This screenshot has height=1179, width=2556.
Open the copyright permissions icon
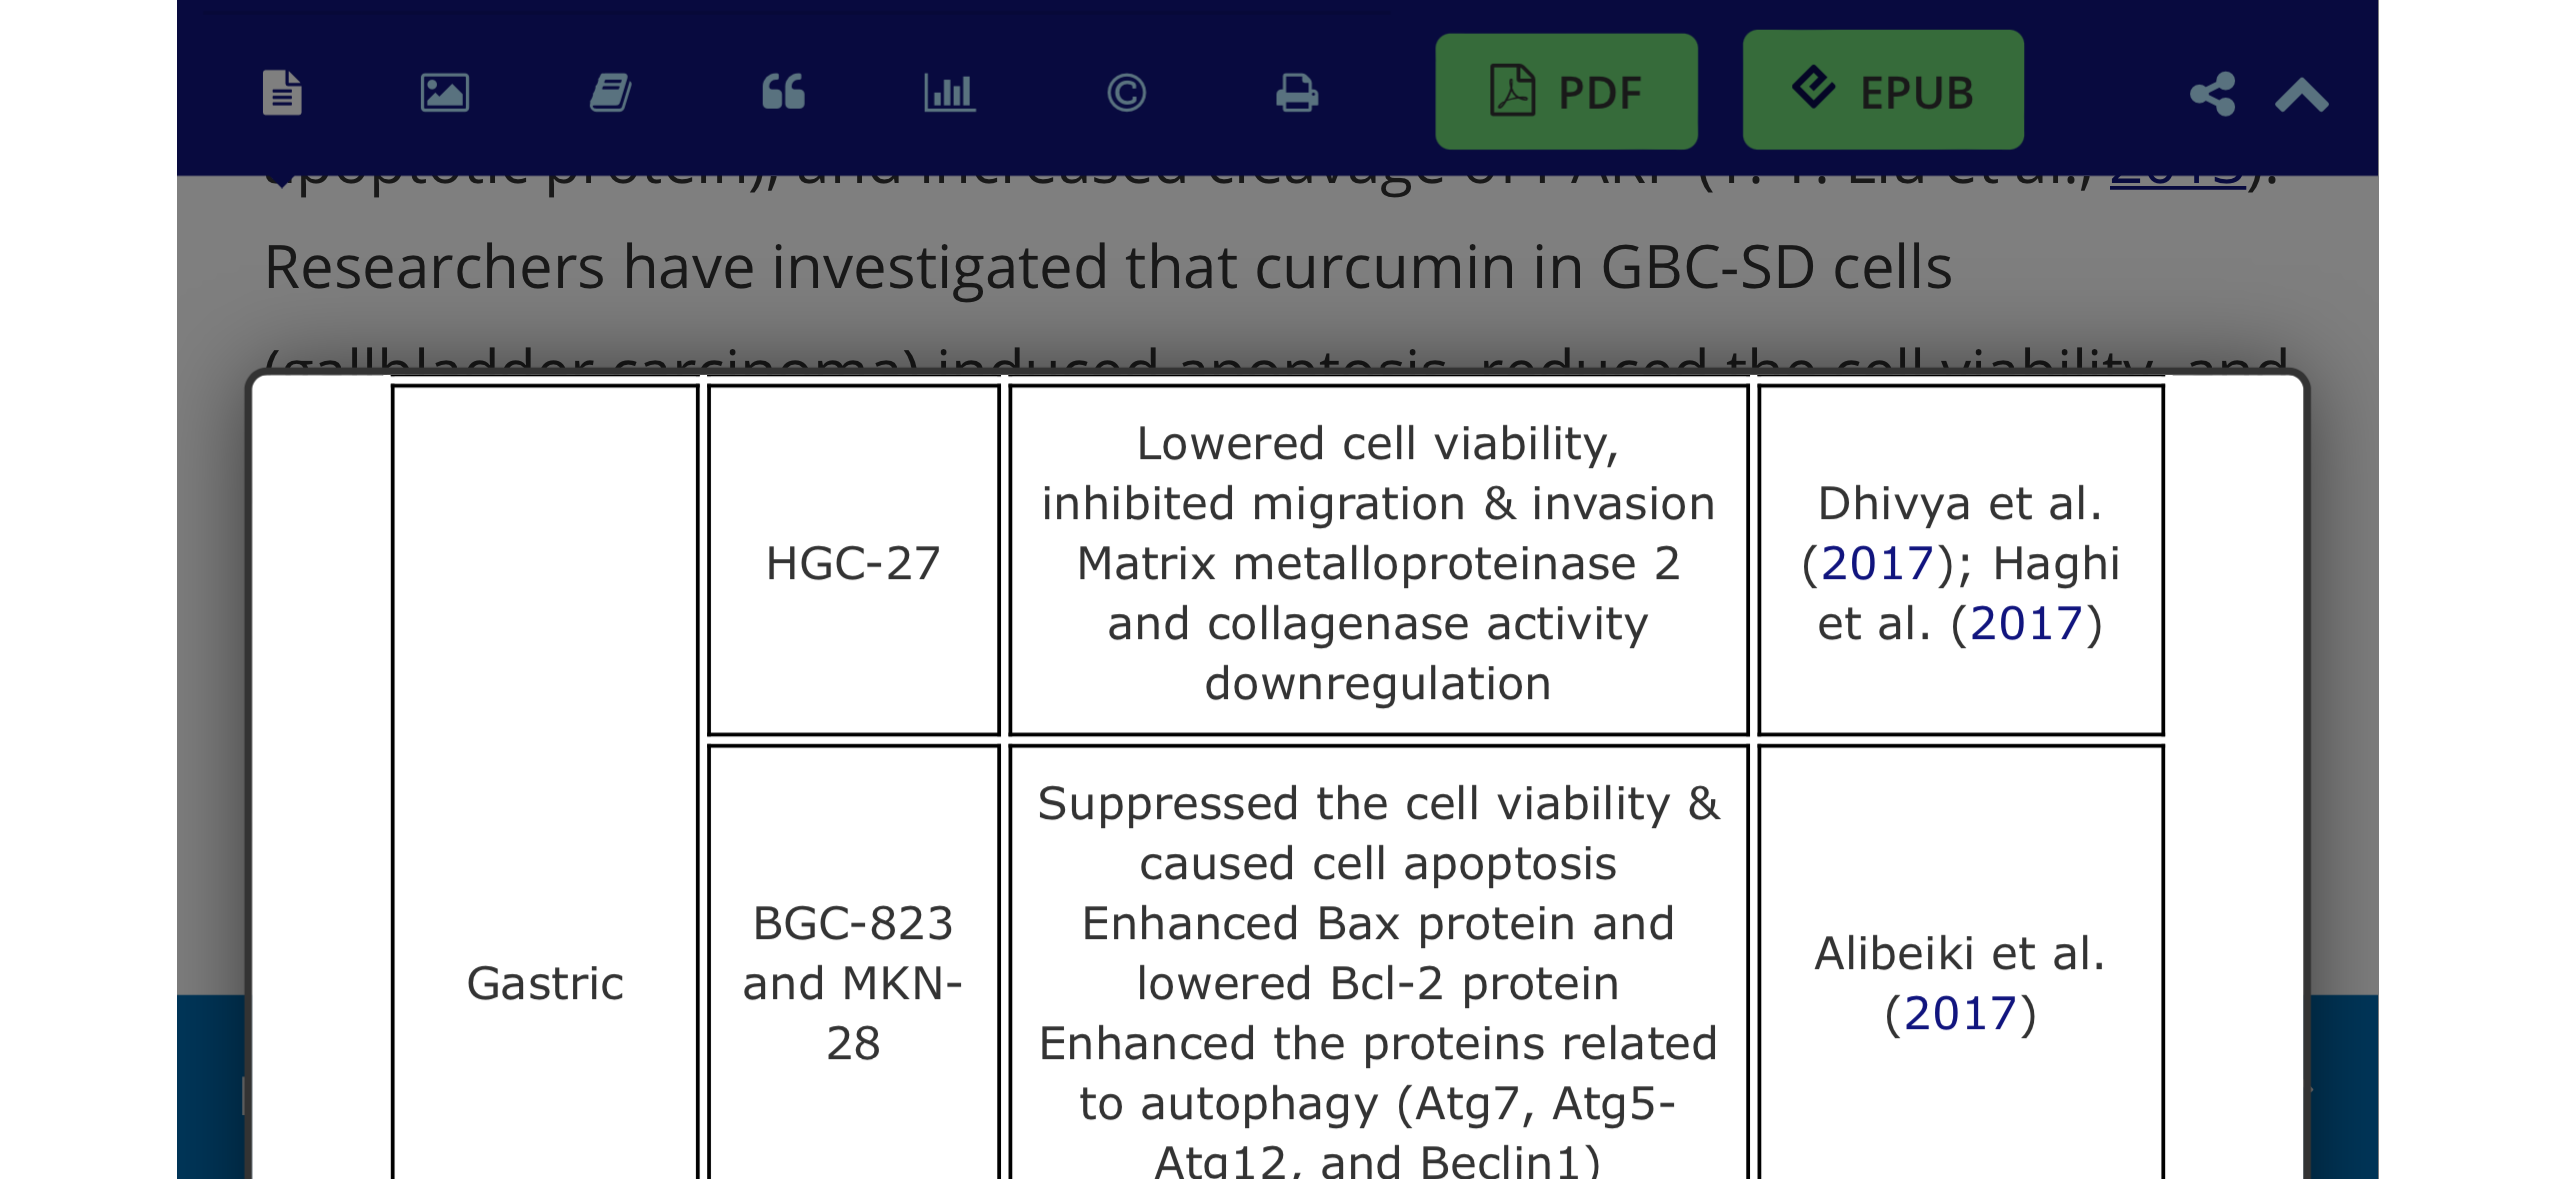(1126, 93)
